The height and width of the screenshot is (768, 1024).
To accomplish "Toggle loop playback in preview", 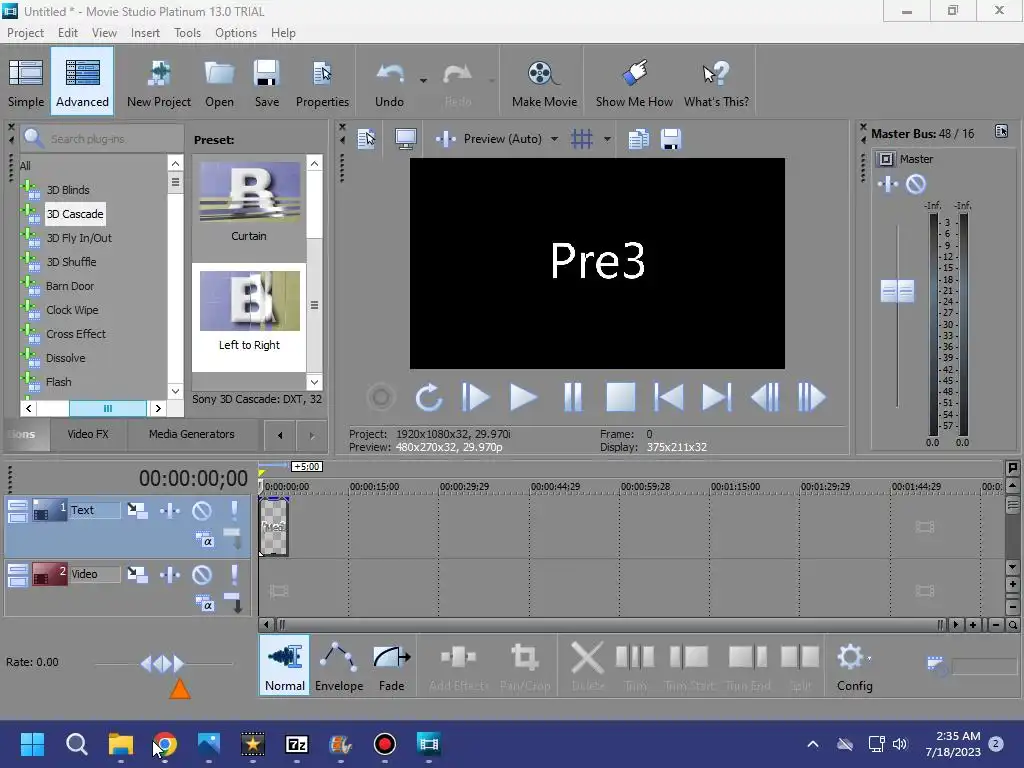I will click(x=428, y=397).
